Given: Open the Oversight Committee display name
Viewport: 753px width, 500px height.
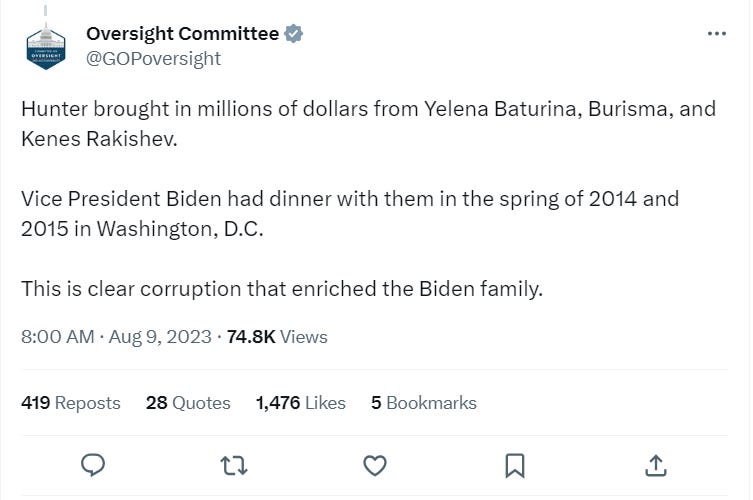Looking at the screenshot, I should click(182, 33).
